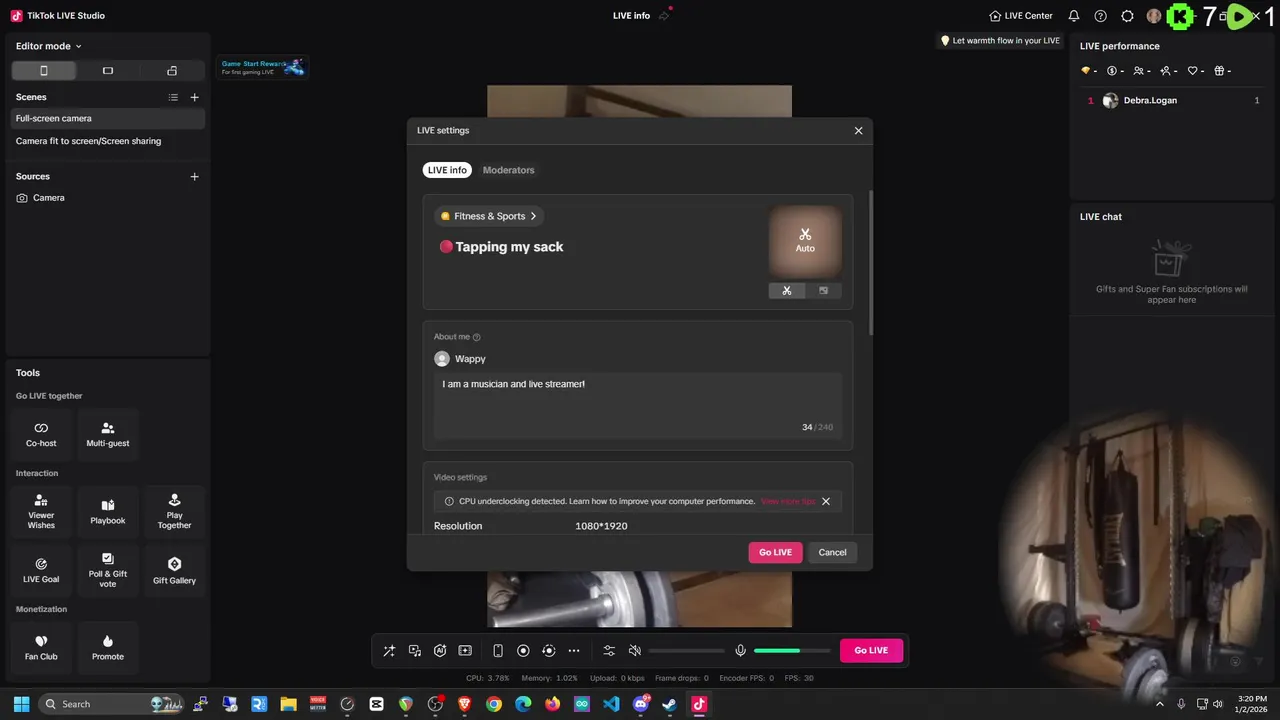Select the dual-screen layout mode
This screenshot has width=1280, height=720.
pyautogui.click(x=172, y=71)
